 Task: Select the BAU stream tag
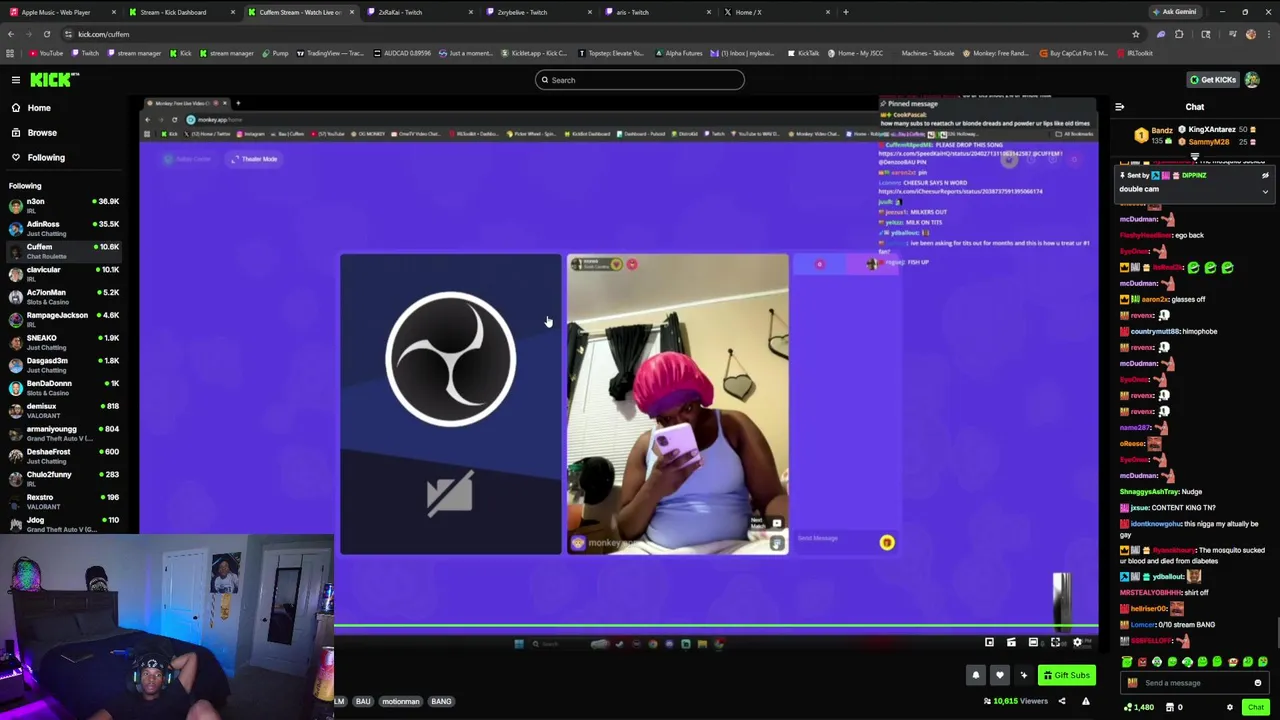[x=363, y=701]
